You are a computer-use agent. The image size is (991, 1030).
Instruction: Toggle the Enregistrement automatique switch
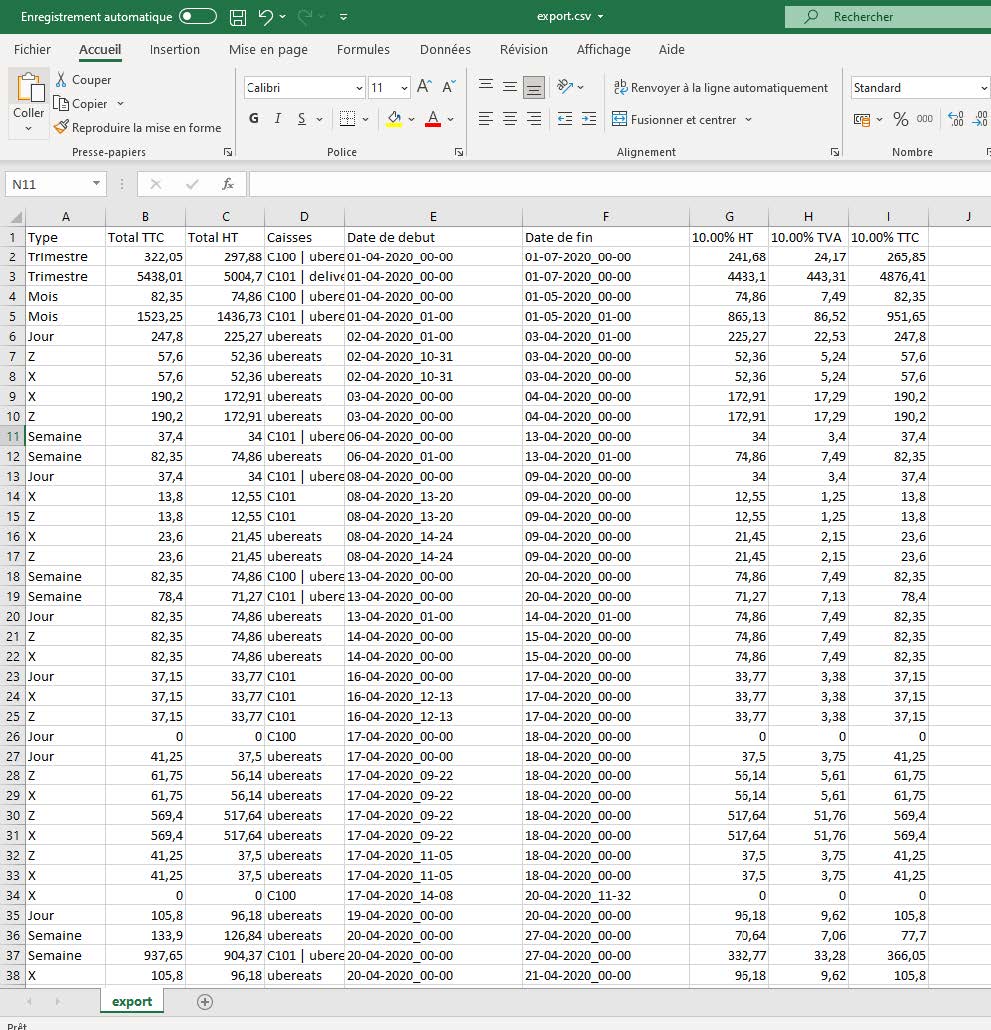pos(198,17)
